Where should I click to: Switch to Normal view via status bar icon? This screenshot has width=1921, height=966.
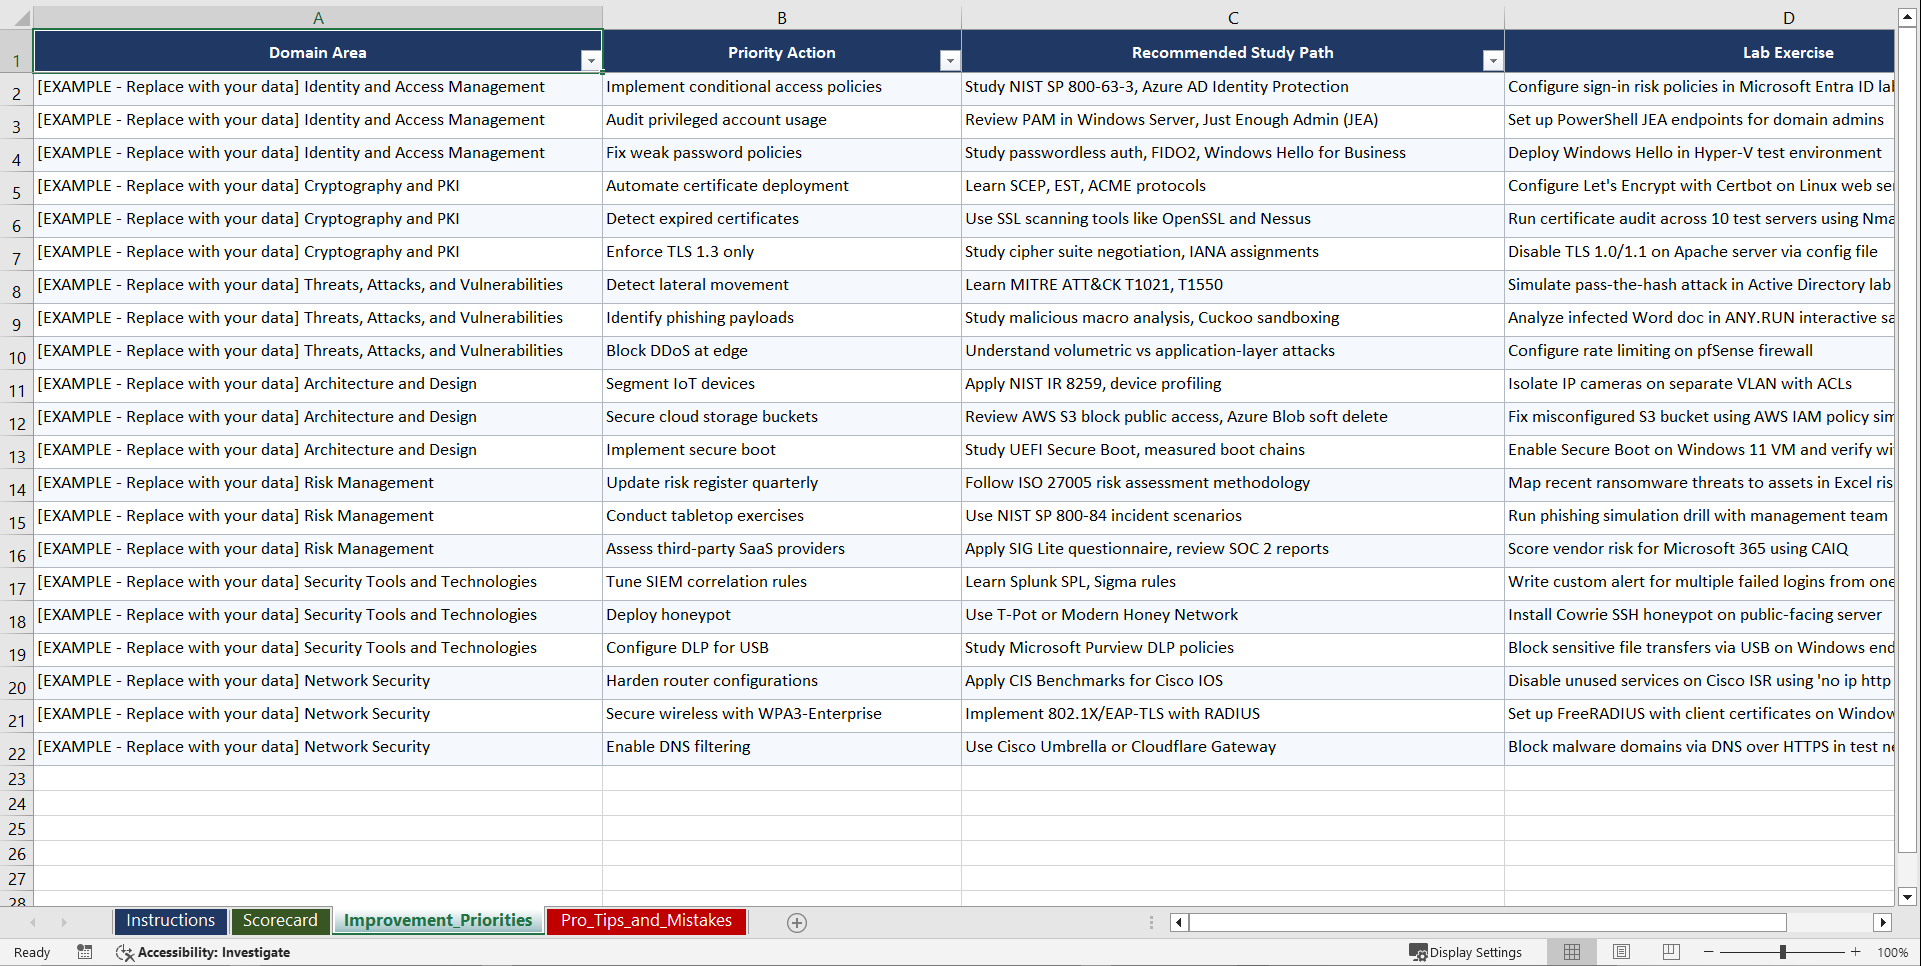click(x=1571, y=952)
